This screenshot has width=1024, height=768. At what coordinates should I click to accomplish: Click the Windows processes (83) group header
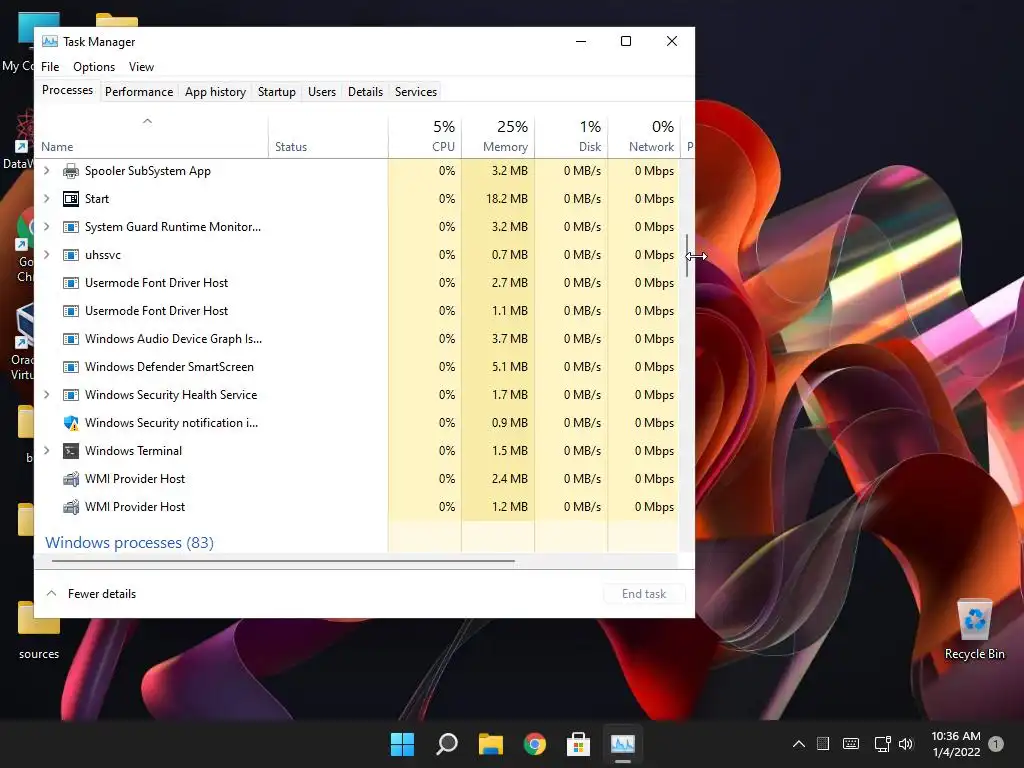pos(129,543)
